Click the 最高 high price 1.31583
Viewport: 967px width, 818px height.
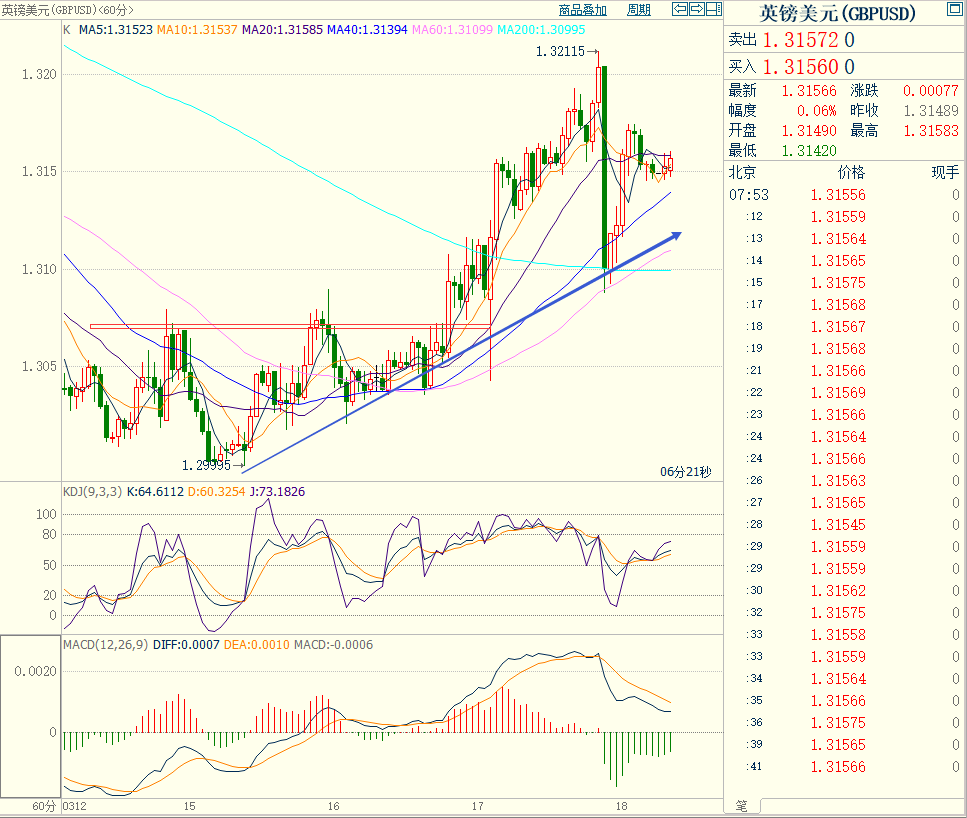[x=931, y=131]
